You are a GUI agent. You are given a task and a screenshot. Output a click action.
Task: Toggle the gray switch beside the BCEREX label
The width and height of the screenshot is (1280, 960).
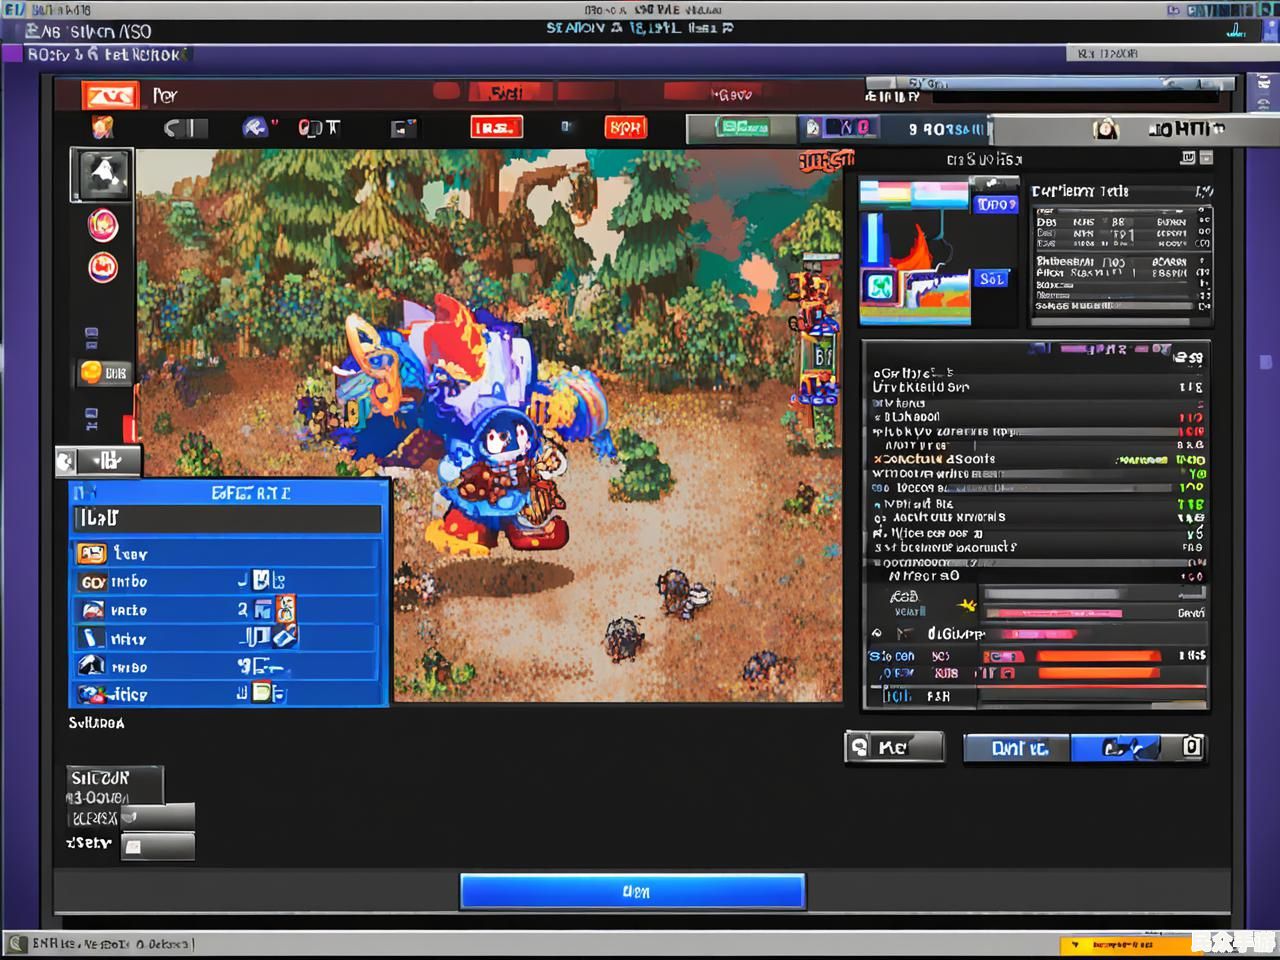(157, 817)
